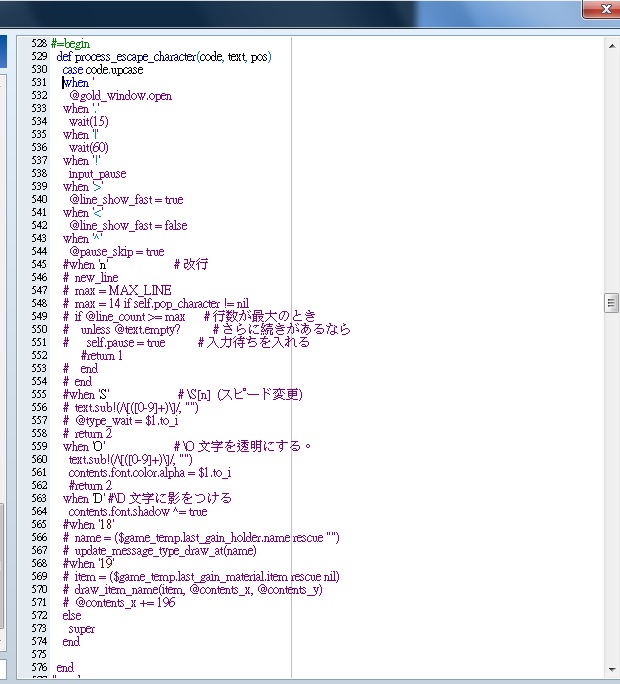Click 'super' on line 573

[82, 629]
